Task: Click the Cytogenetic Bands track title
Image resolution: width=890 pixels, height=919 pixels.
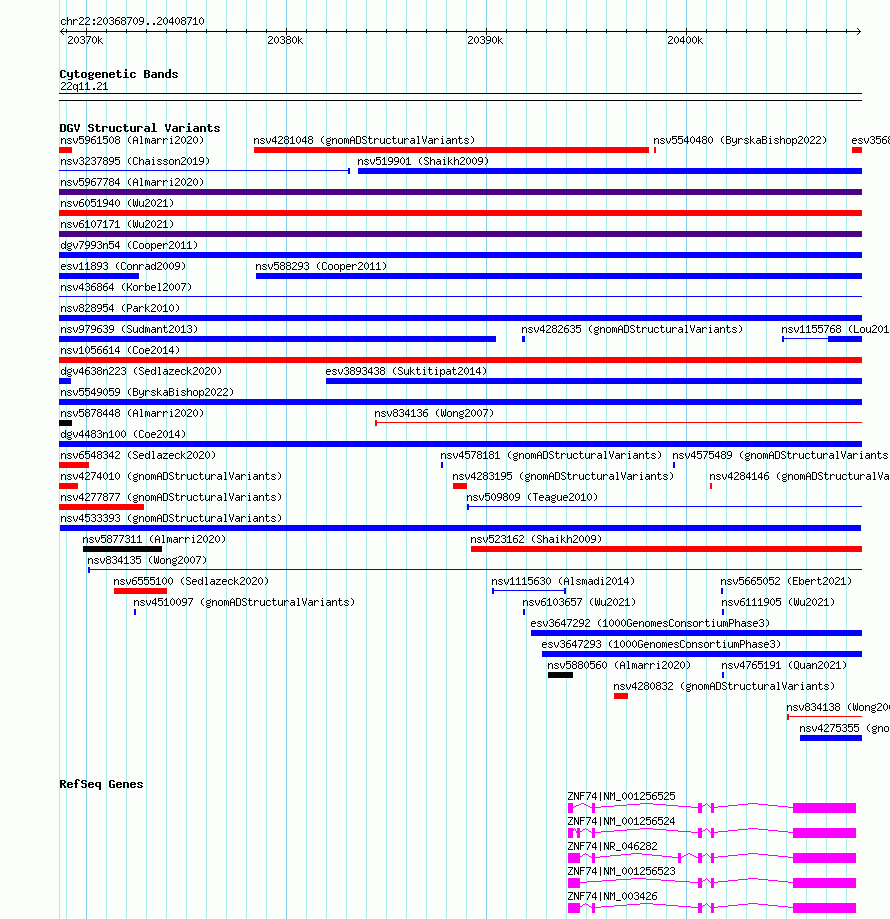Action: (x=118, y=74)
